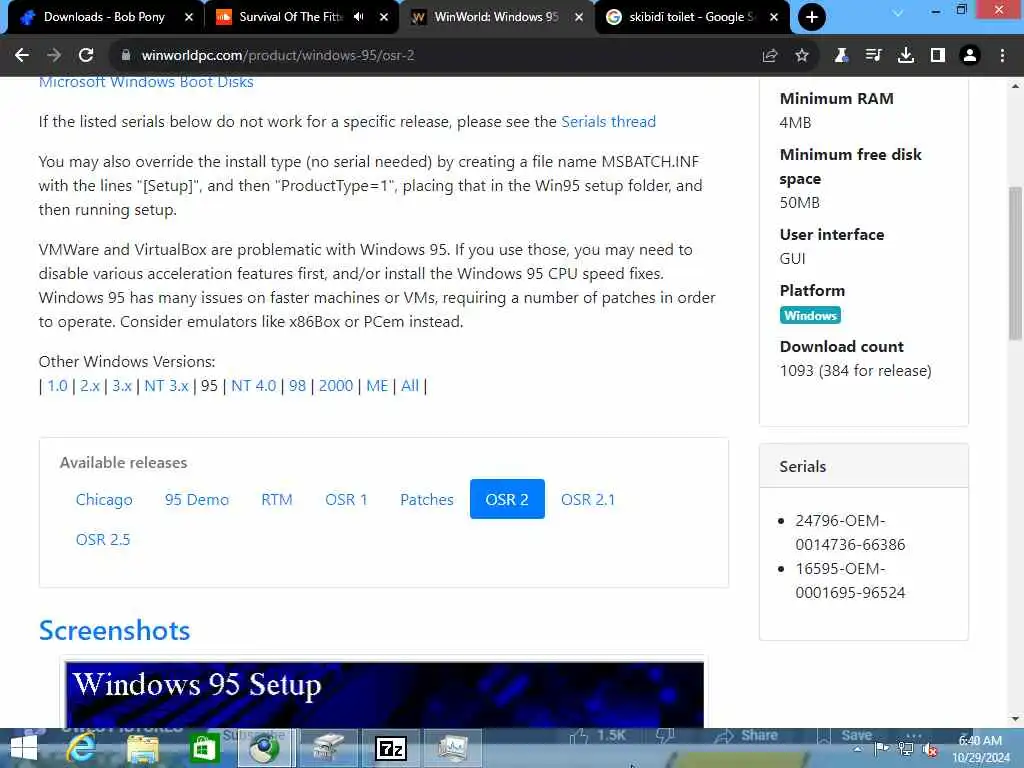Open the tab search chevron
Image resolution: width=1024 pixels, height=768 pixels.
click(x=898, y=12)
